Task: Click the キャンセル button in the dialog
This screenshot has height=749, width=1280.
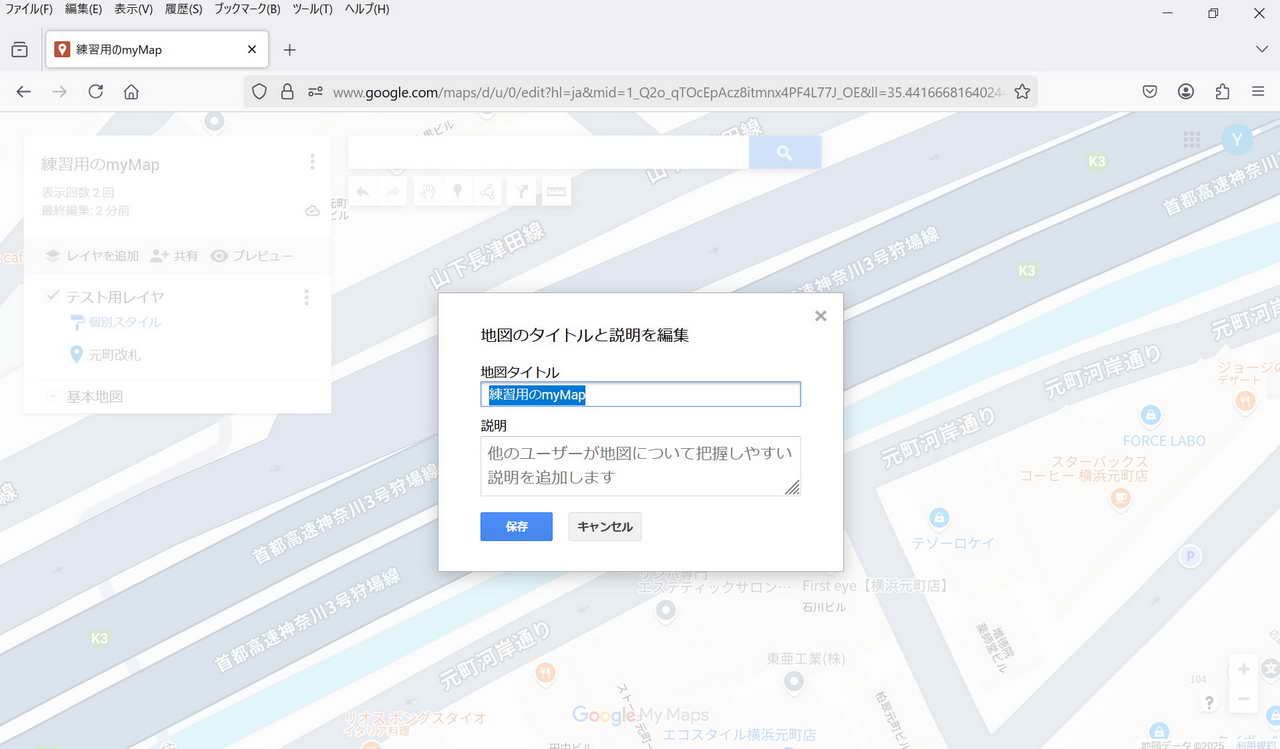Action: point(605,527)
